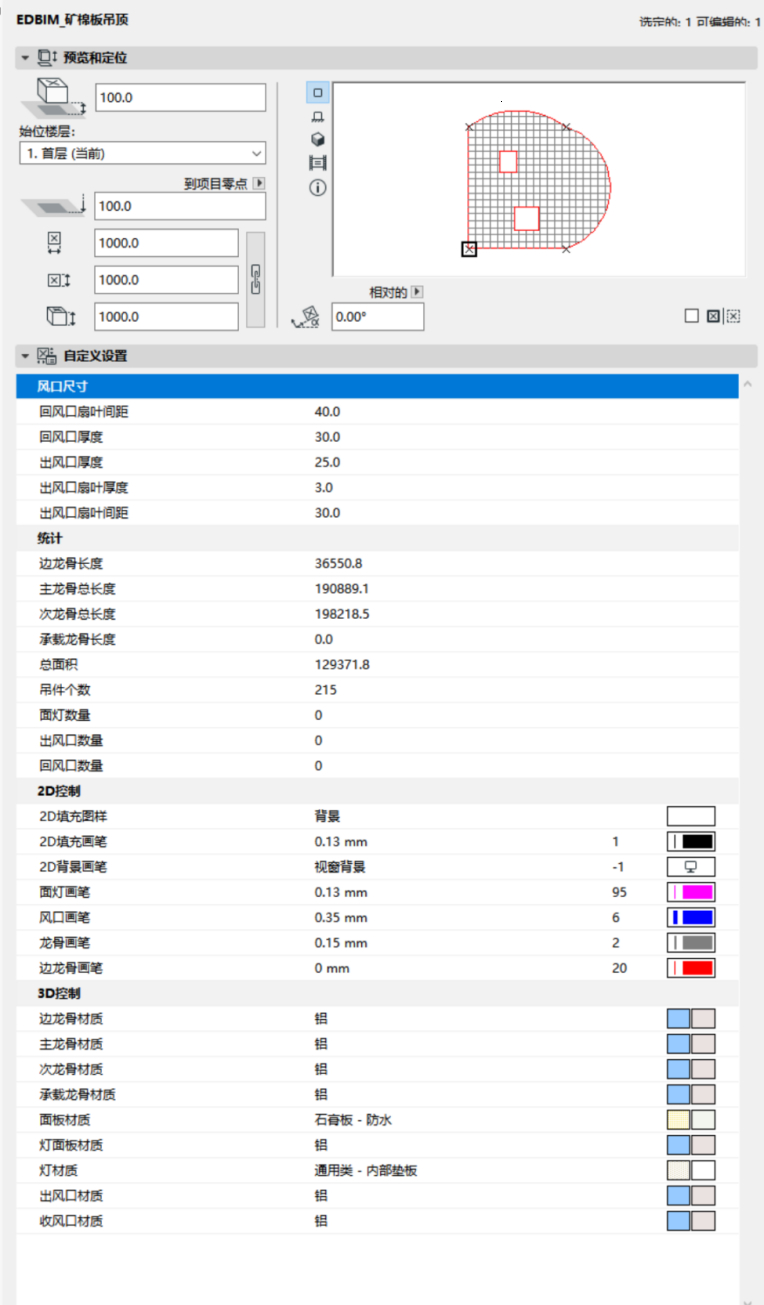This screenshot has height=1305, width=764.
Task: Open the 到项目零点 reference flyout arrow
Action: 259,183
